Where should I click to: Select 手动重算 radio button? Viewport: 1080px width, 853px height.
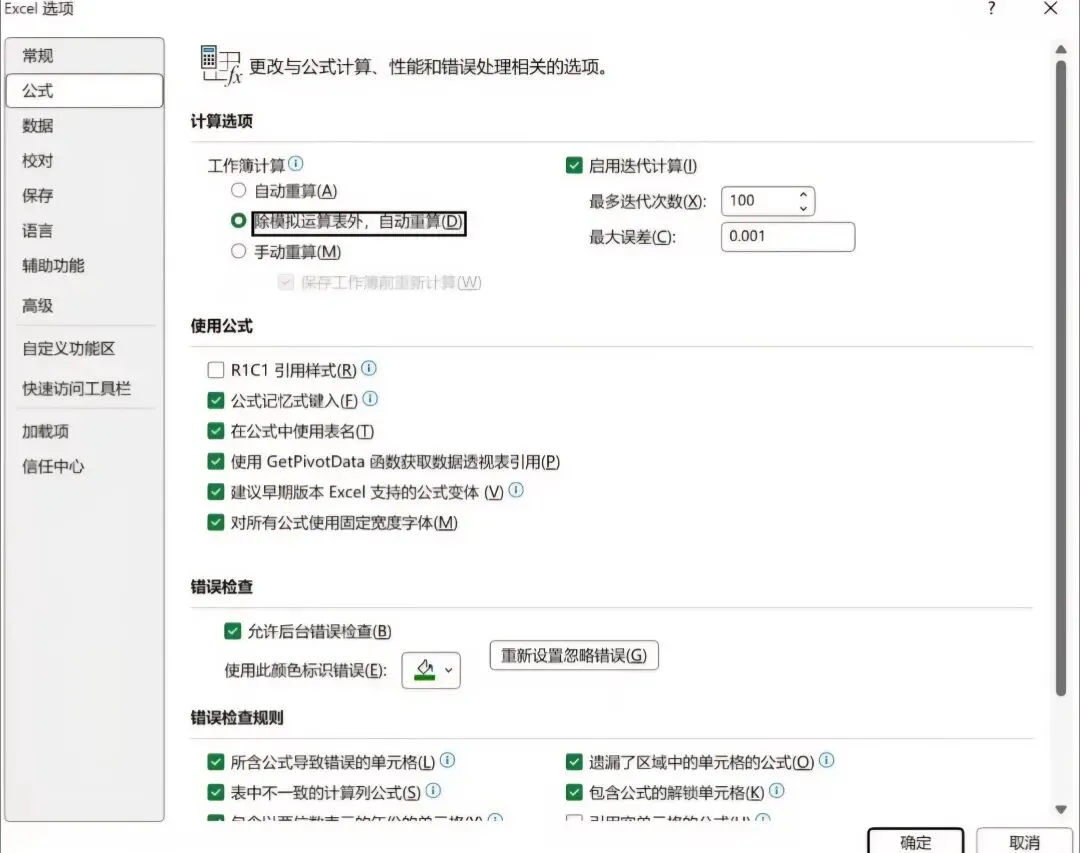pyautogui.click(x=238, y=251)
